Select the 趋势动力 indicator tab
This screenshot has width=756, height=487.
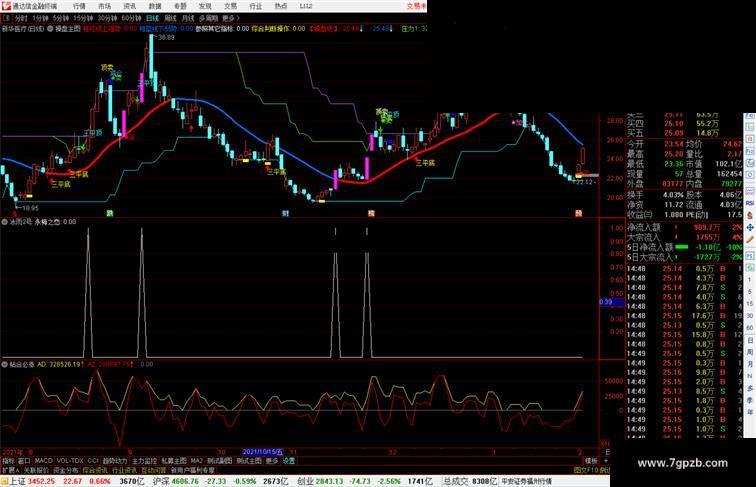115,461
